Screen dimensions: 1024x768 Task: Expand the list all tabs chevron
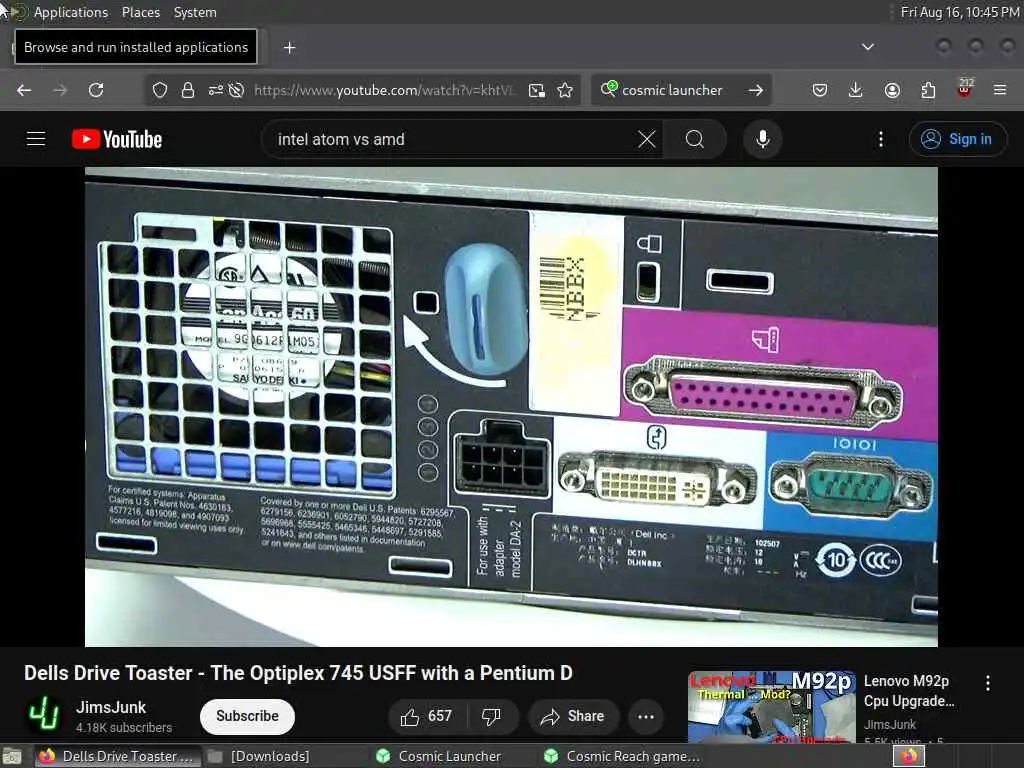coord(868,47)
